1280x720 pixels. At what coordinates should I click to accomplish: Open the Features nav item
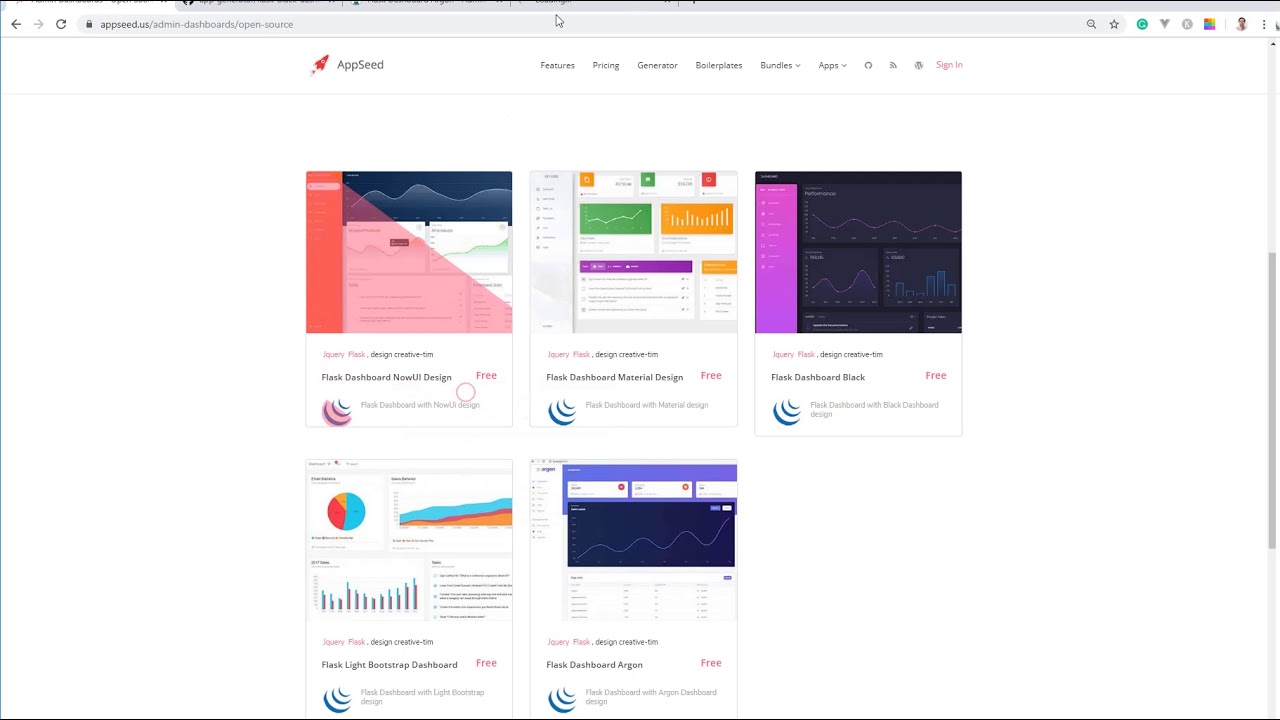(557, 65)
